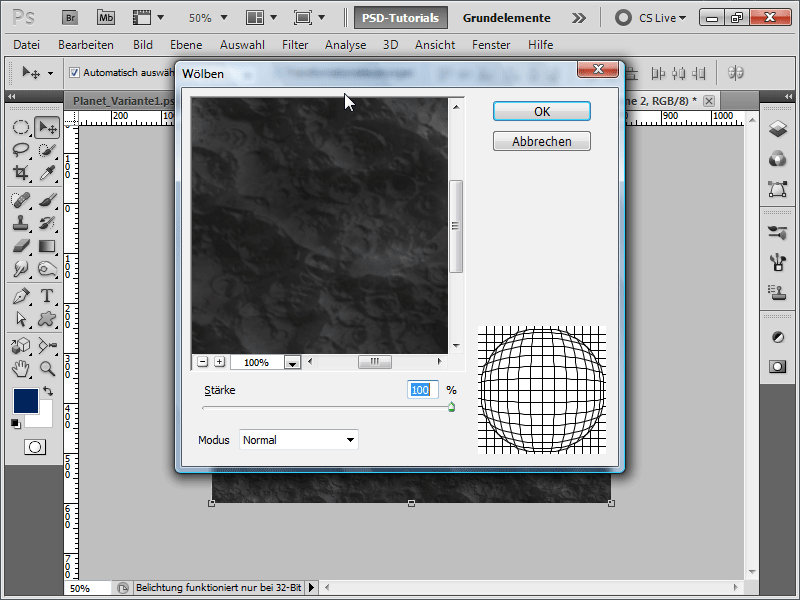Open the Datei menu
This screenshot has width=800, height=600.
(27, 45)
